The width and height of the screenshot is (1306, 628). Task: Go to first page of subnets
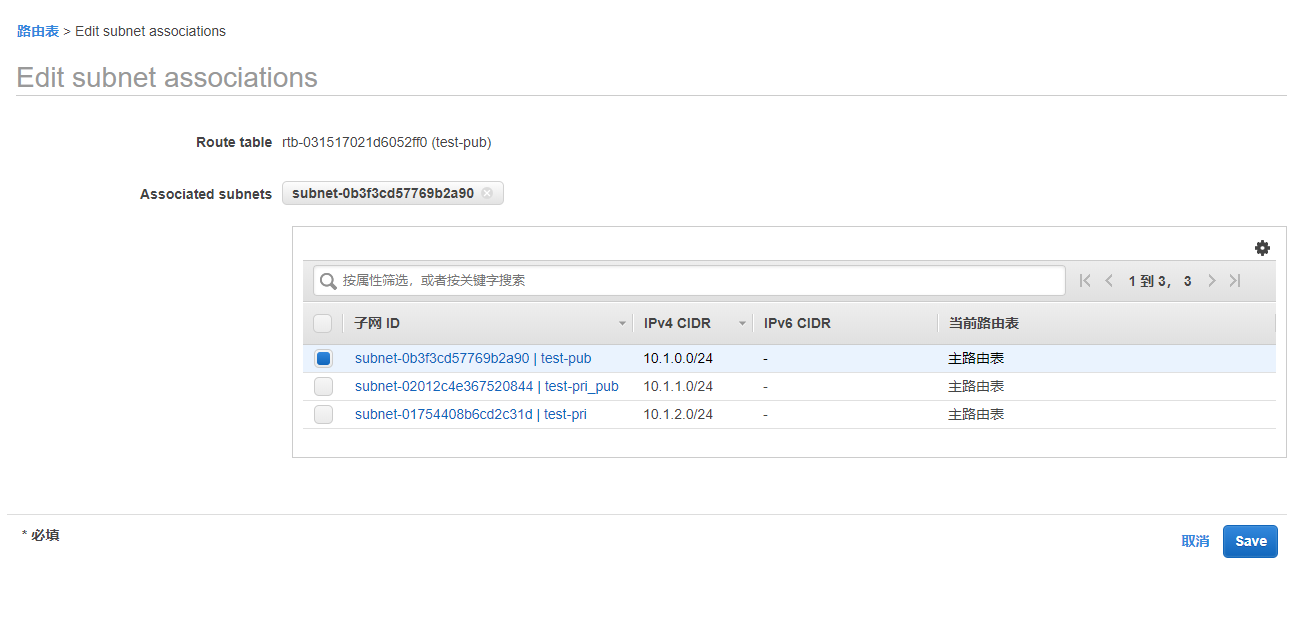[1085, 281]
